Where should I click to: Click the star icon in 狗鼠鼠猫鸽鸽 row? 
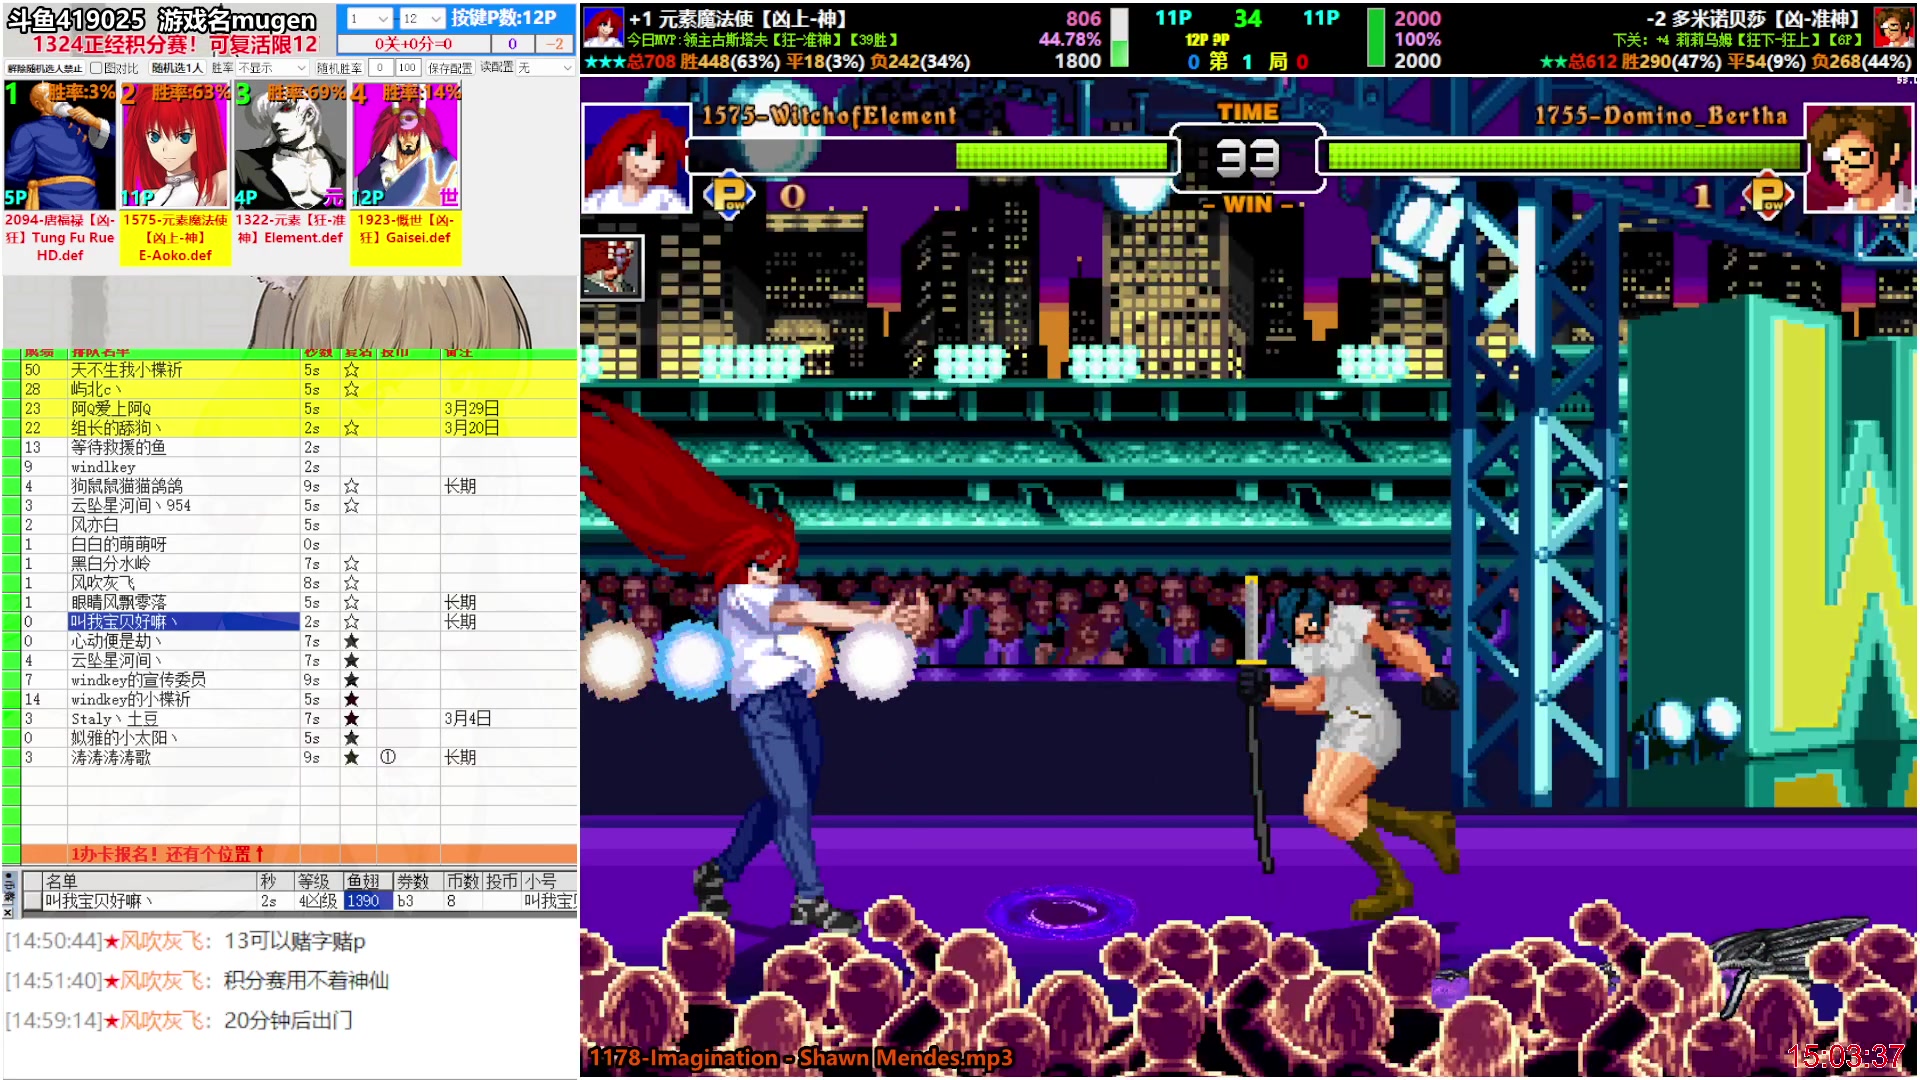tap(351, 486)
